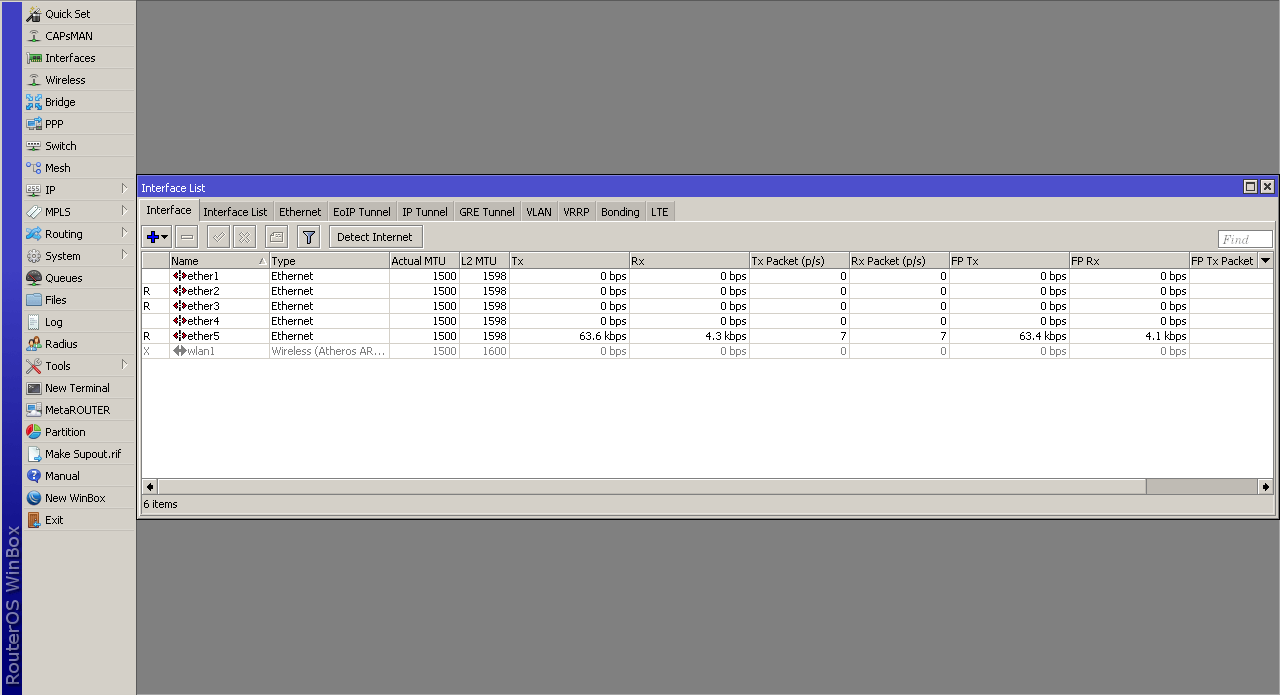Switch to the VLAN tab
Image resolution: width=1280 pixels, height=695 pixels.
click(x=539, y=212)
